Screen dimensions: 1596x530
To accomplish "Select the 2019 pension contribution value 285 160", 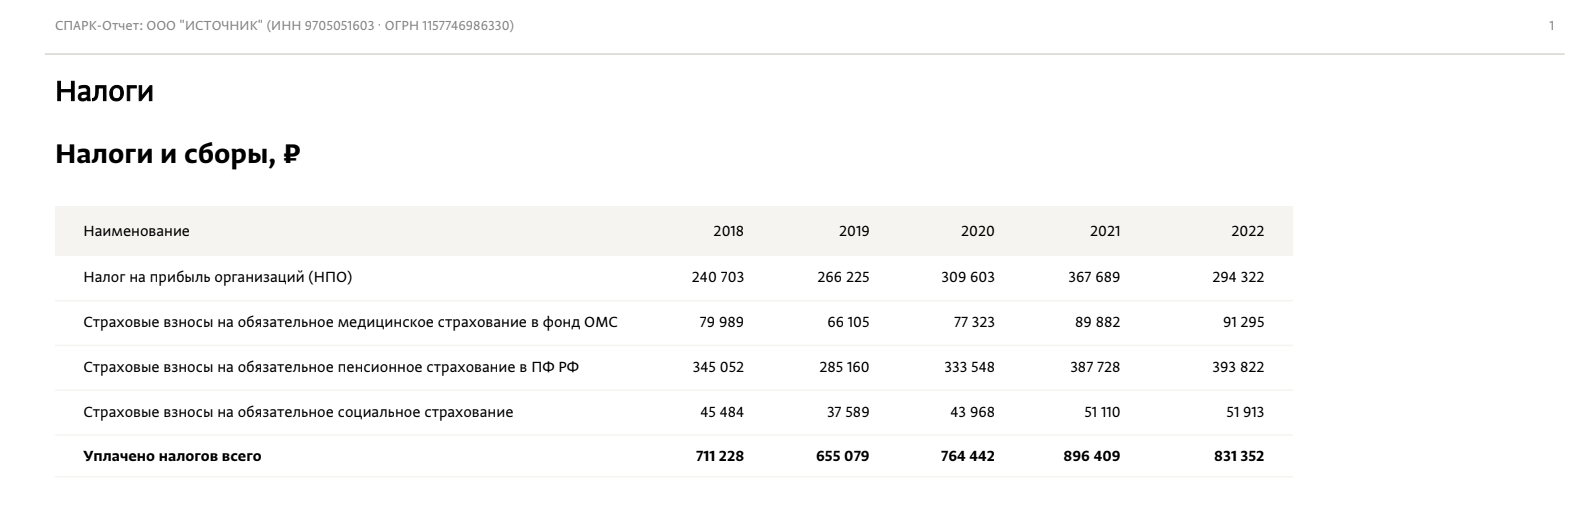I will (843, 367).
